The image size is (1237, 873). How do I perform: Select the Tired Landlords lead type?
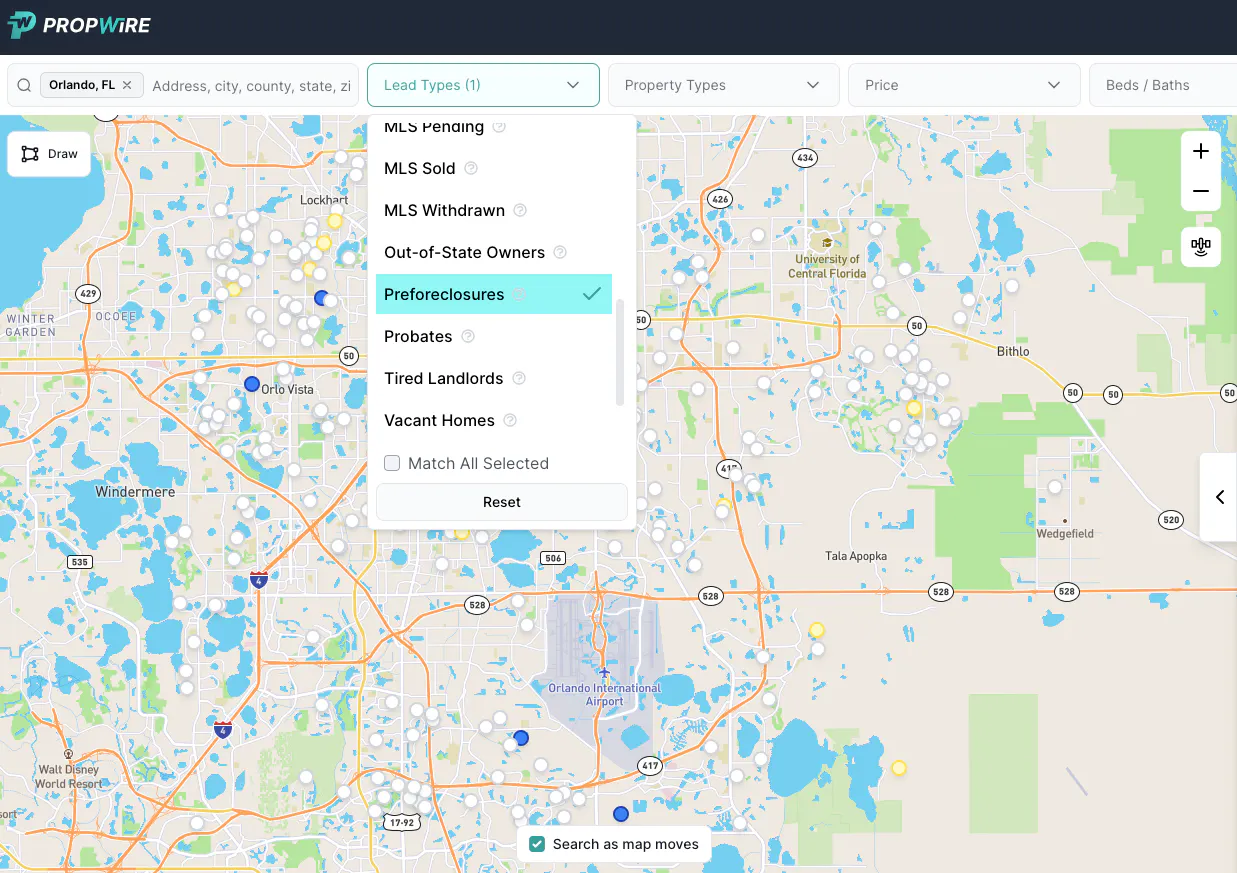(x=443, y=378)
